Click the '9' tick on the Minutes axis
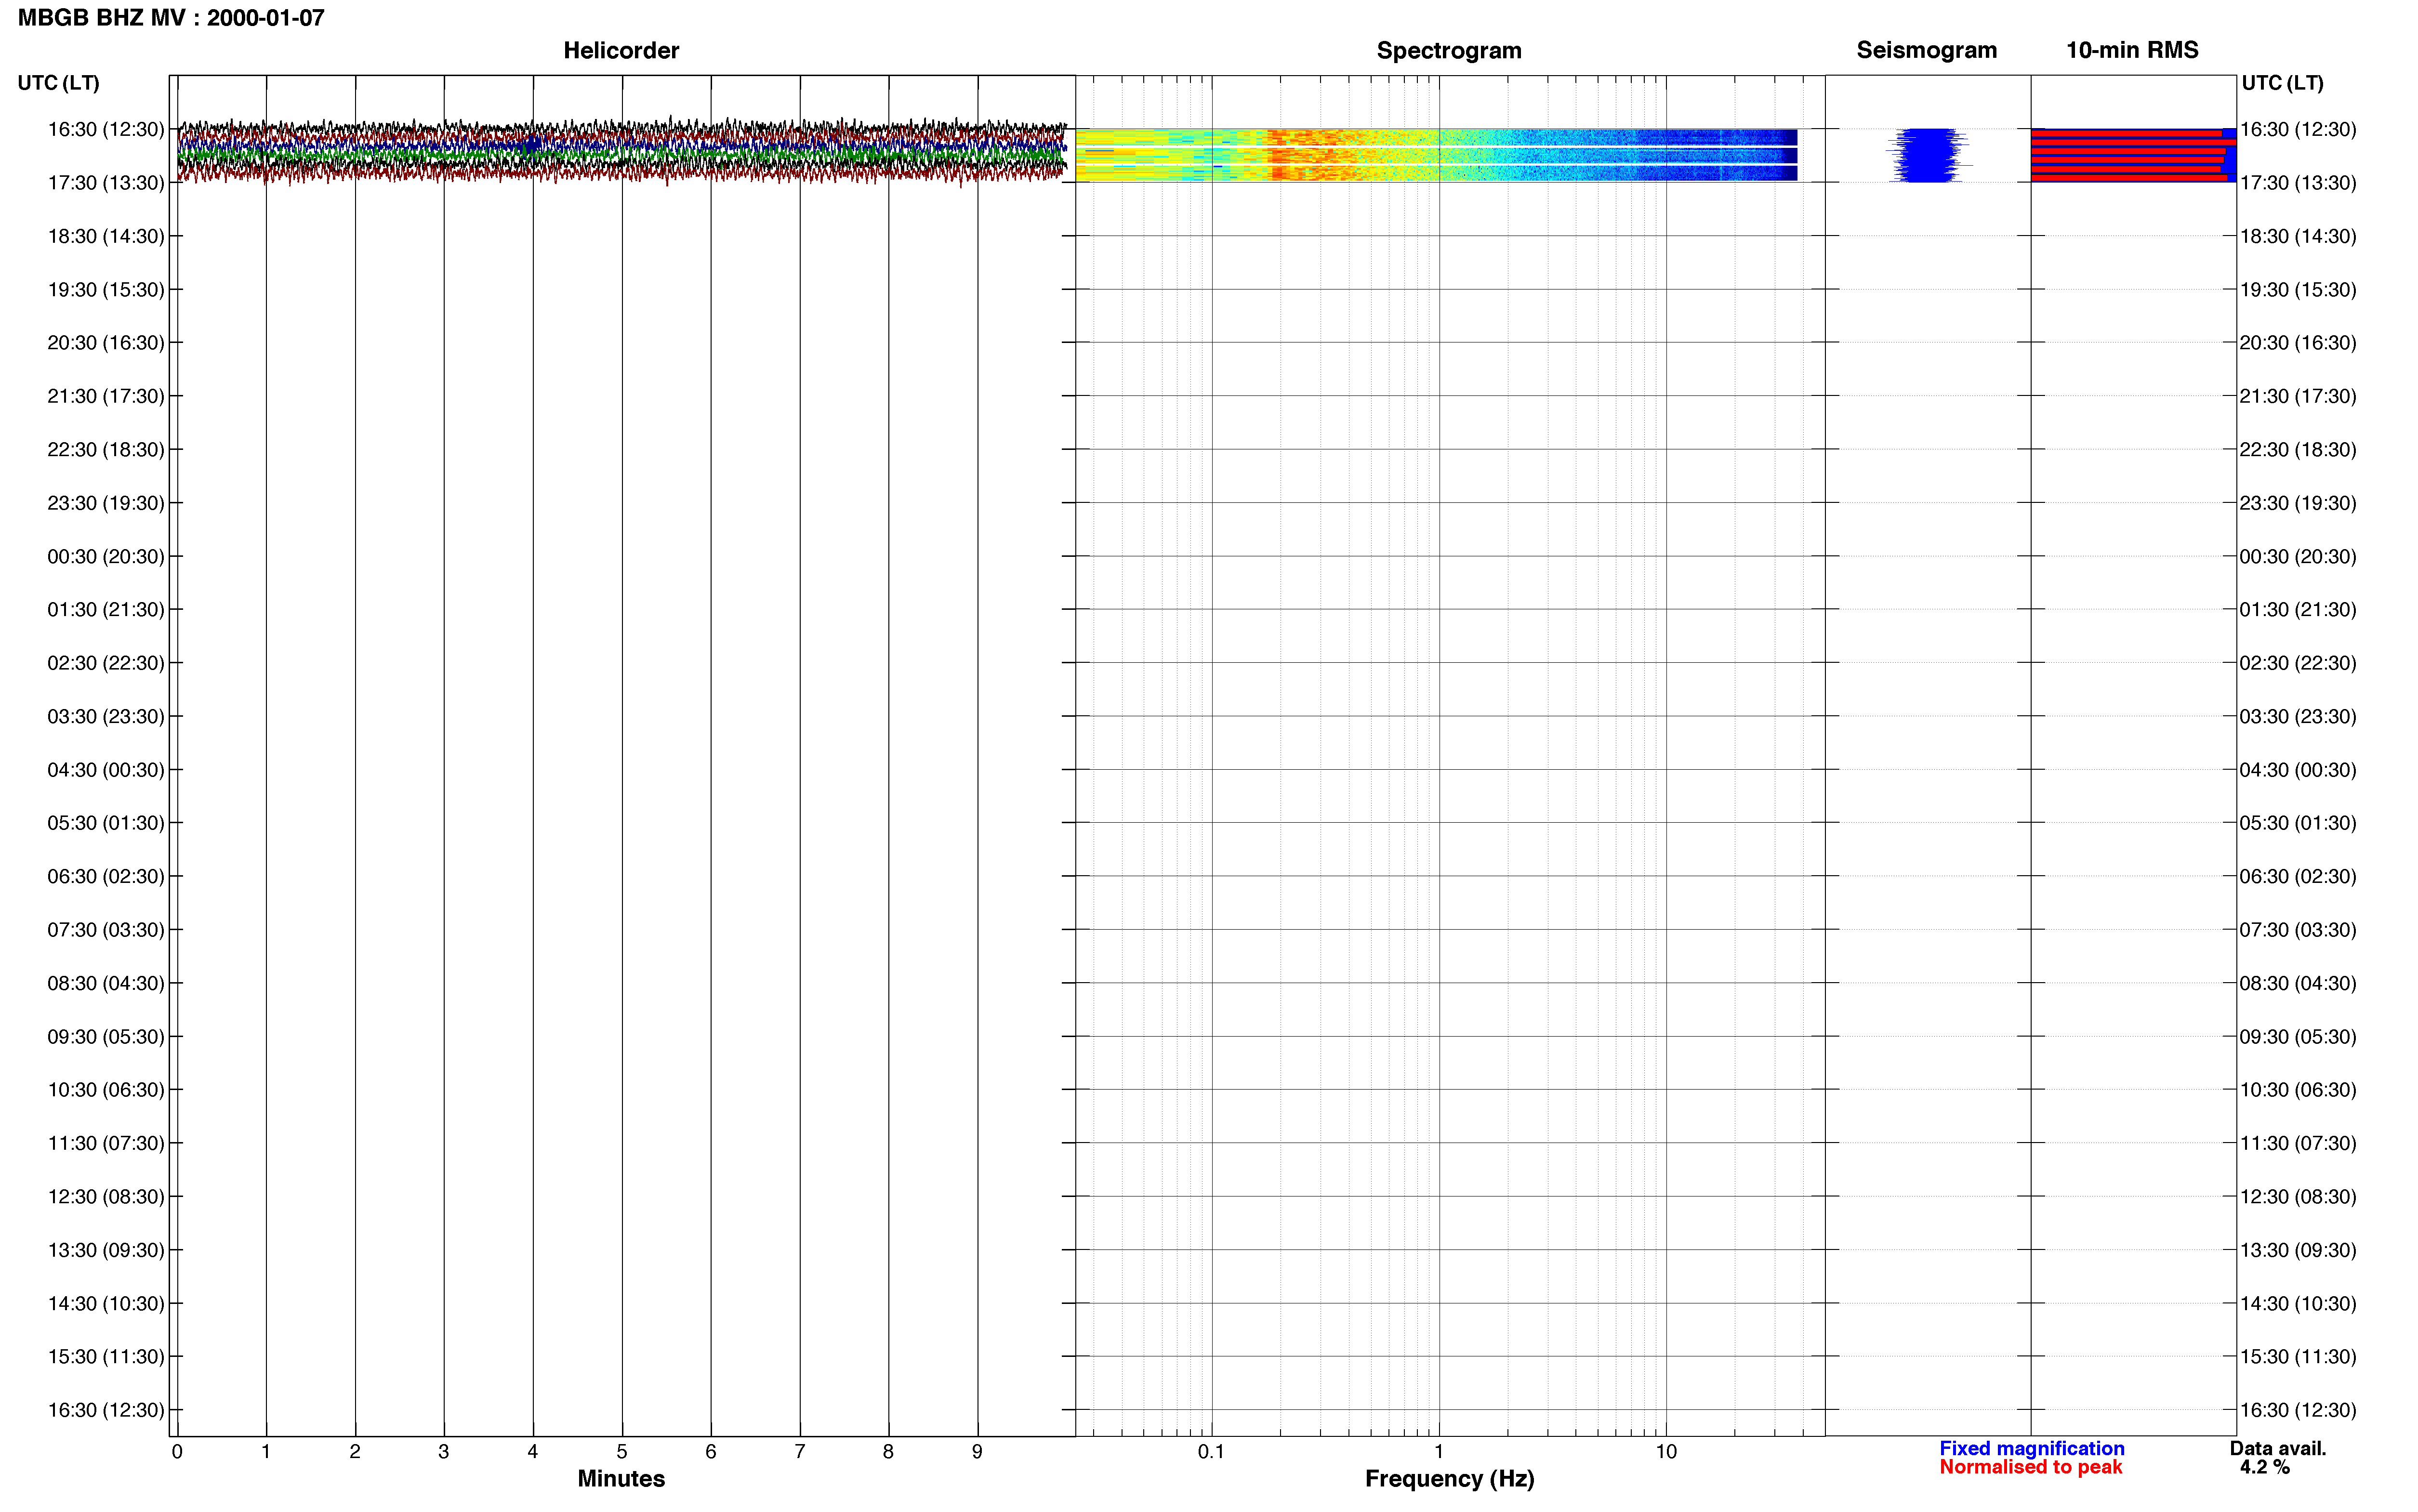 coord(977,1452)
